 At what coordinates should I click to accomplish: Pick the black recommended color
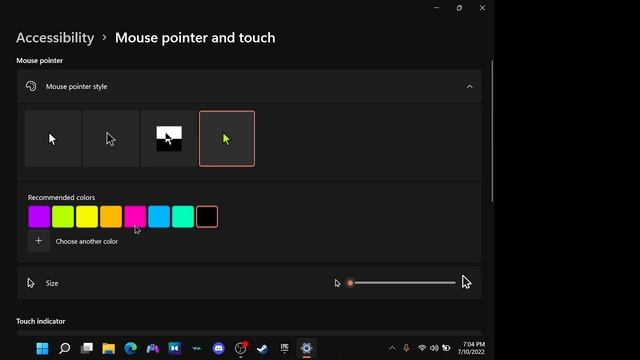(207, 216)
